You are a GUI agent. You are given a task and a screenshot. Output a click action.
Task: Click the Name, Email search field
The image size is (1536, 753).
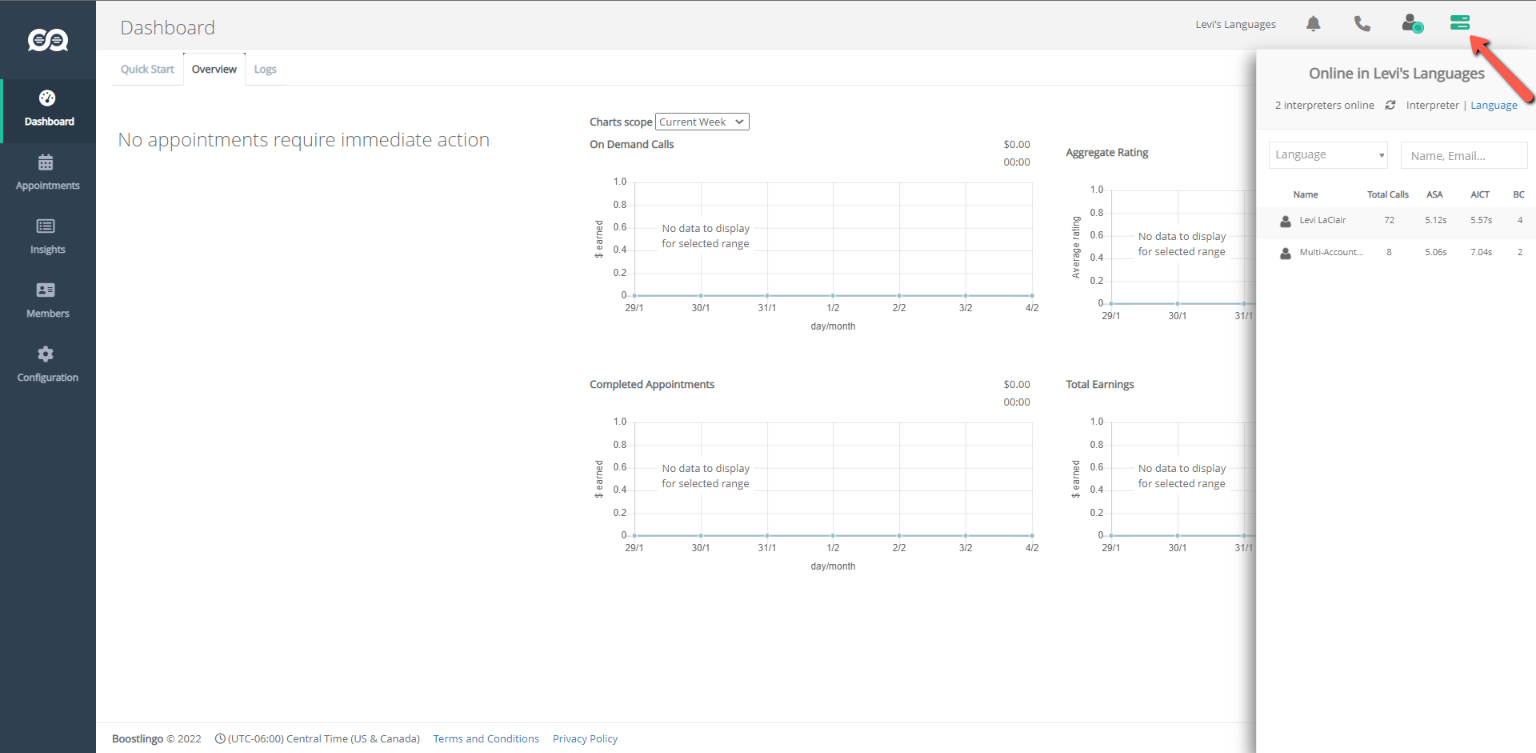pos(1464,155)
